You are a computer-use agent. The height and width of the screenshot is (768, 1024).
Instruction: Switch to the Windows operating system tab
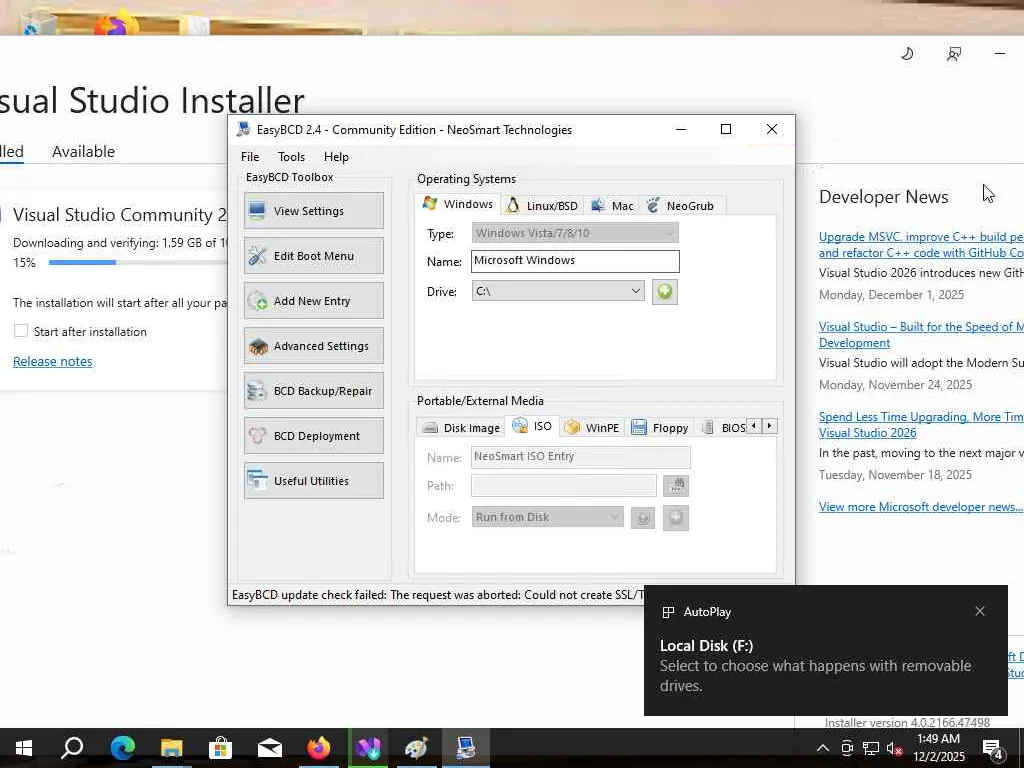(458, 204)
